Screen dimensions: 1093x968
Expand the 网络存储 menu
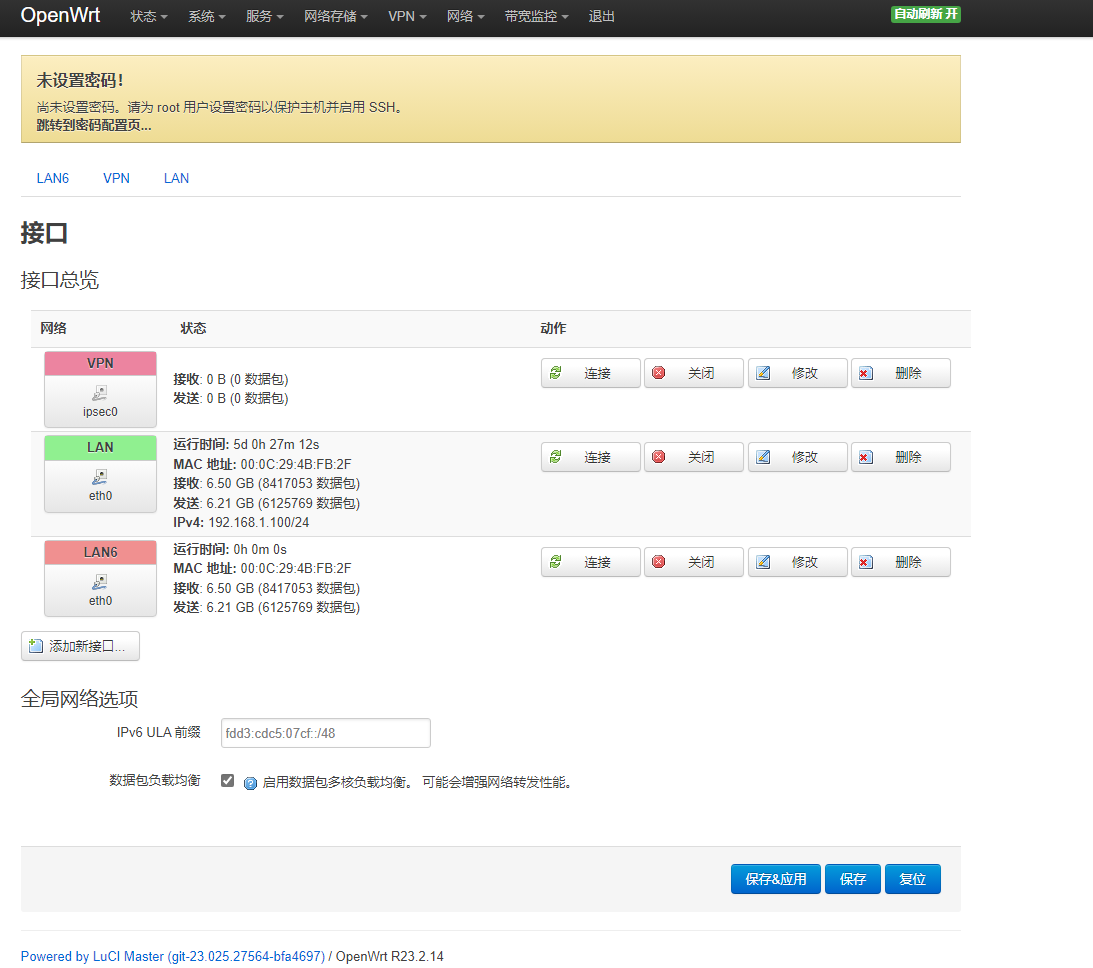335,16
